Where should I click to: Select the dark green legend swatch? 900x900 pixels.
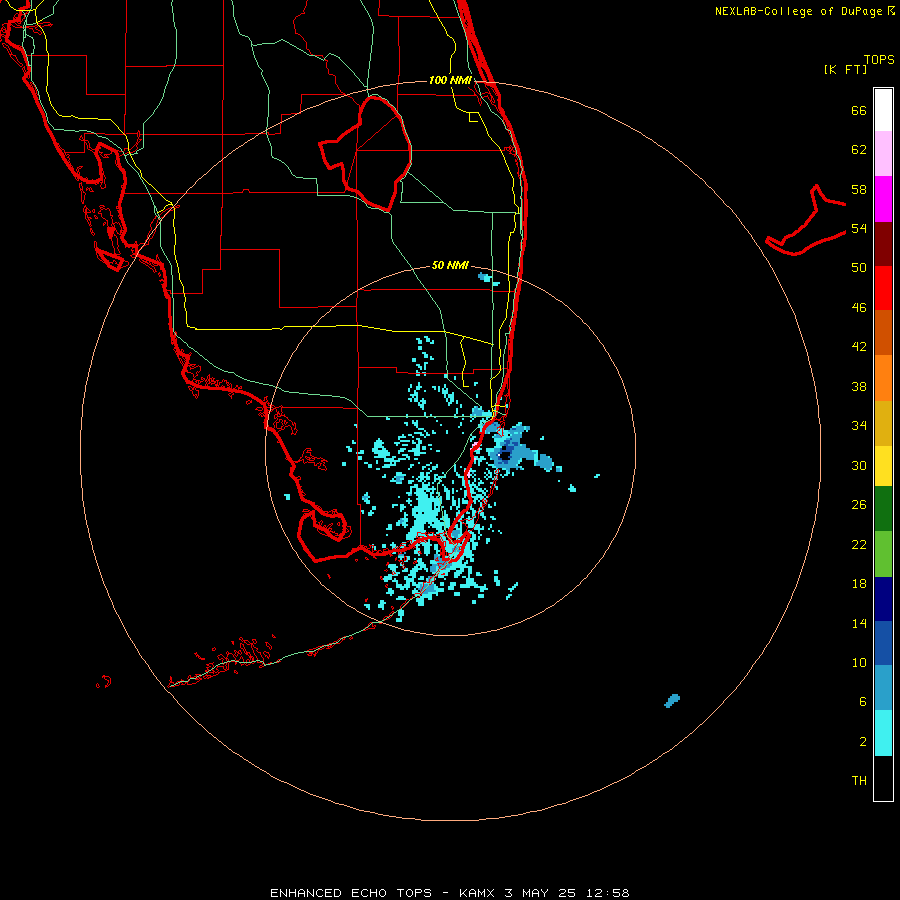[x=883, y=509]
